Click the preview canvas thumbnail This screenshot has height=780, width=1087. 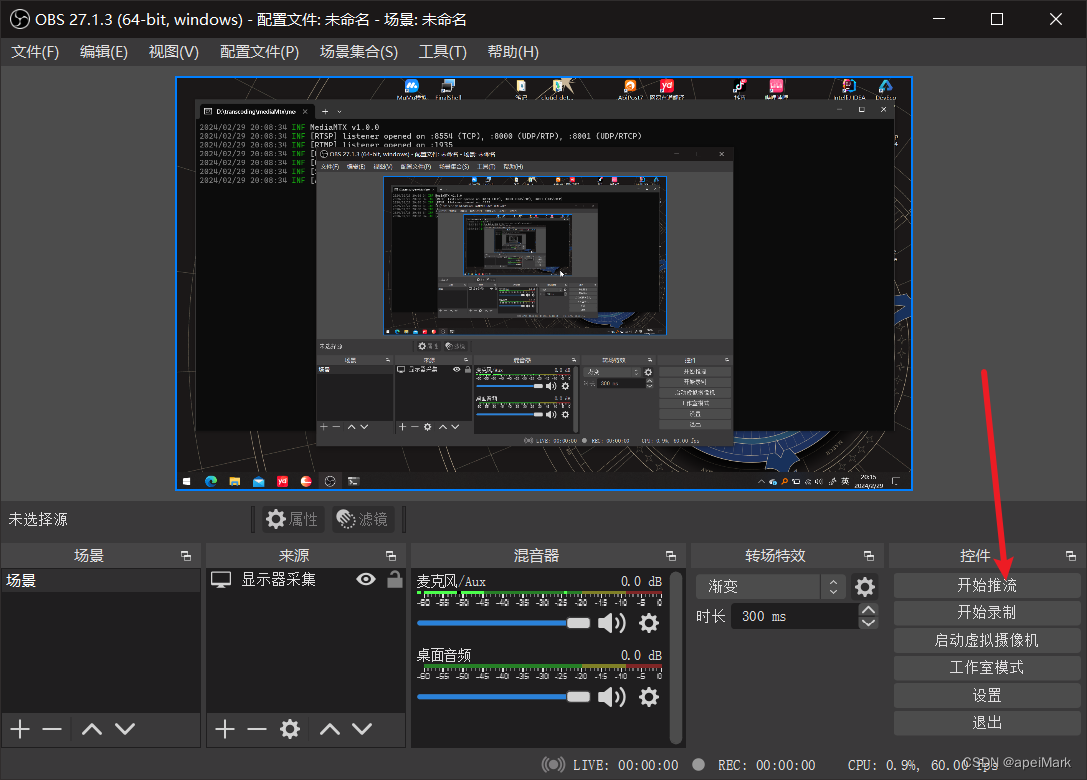[x=544, y=283]
